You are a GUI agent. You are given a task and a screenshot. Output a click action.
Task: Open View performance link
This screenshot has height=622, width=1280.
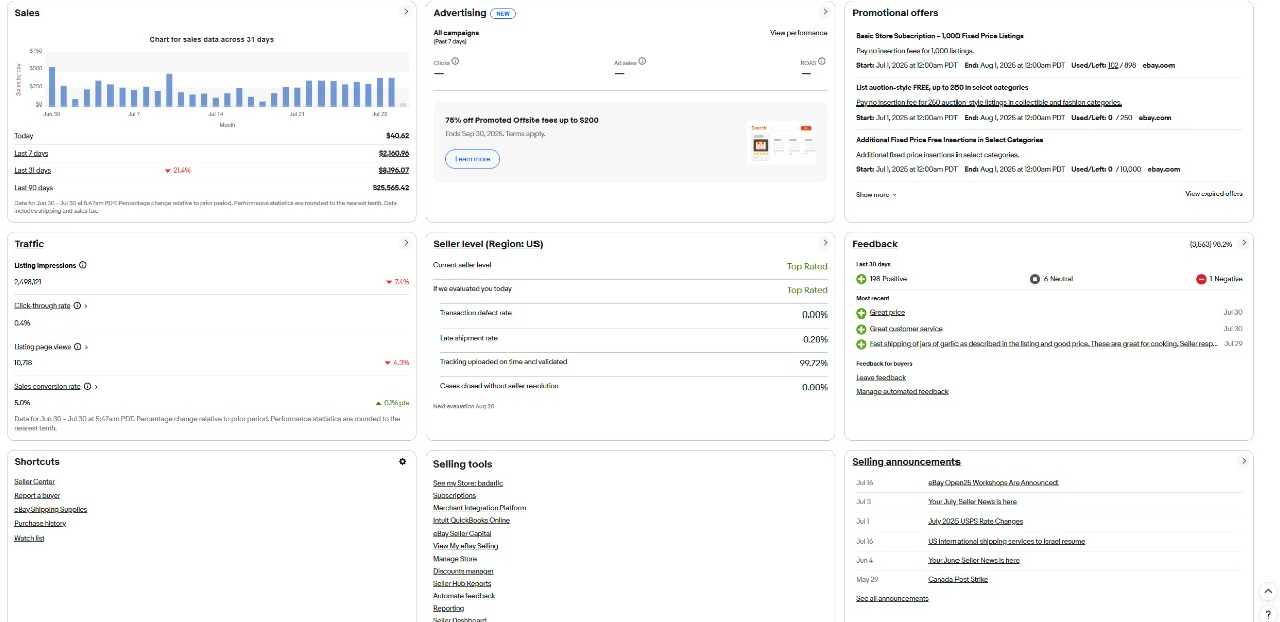point(799,33)
